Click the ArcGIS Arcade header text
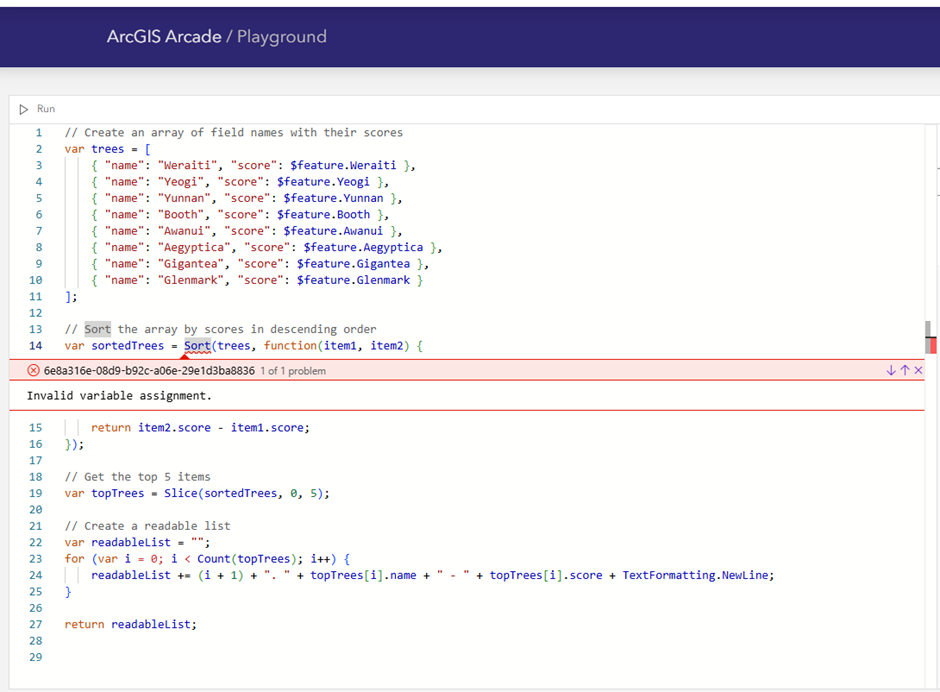 (163, 36)
